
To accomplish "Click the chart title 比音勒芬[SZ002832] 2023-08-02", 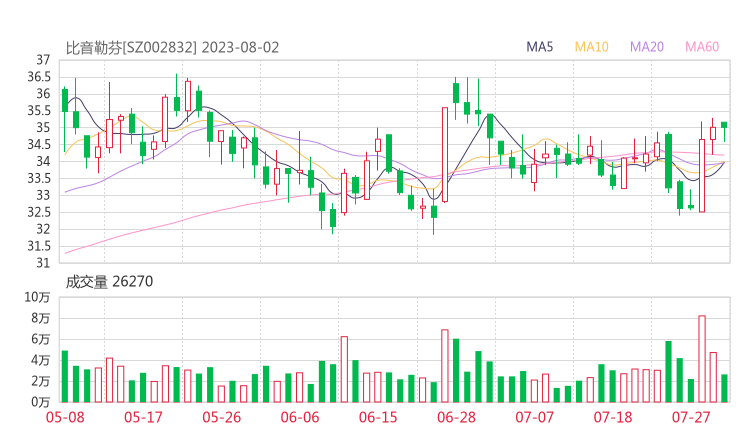I will click(172, 48).
